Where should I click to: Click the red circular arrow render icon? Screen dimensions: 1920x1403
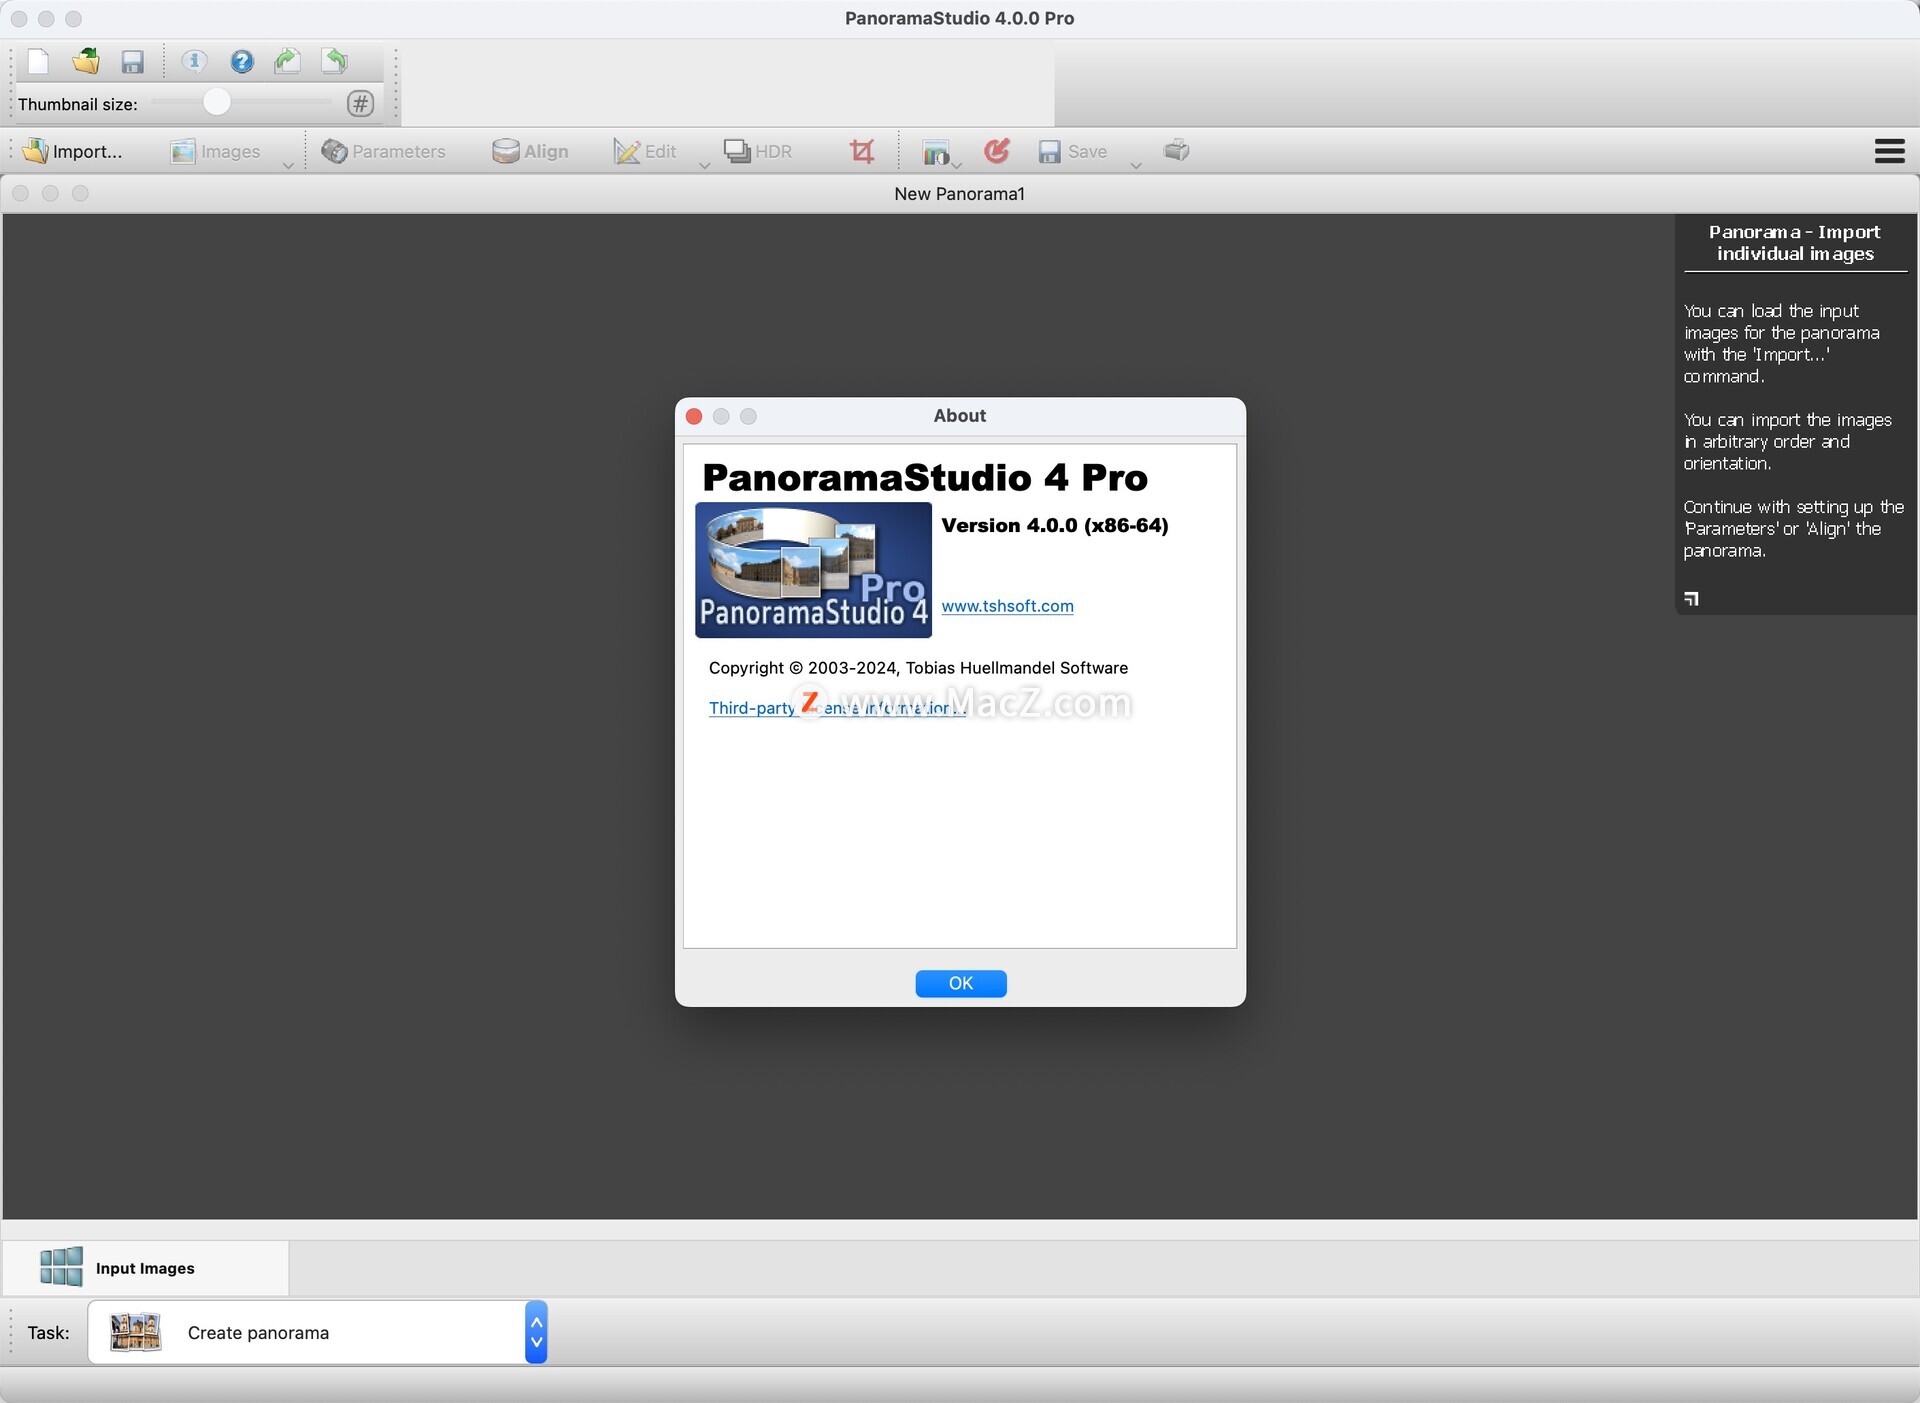coord(996,151)
